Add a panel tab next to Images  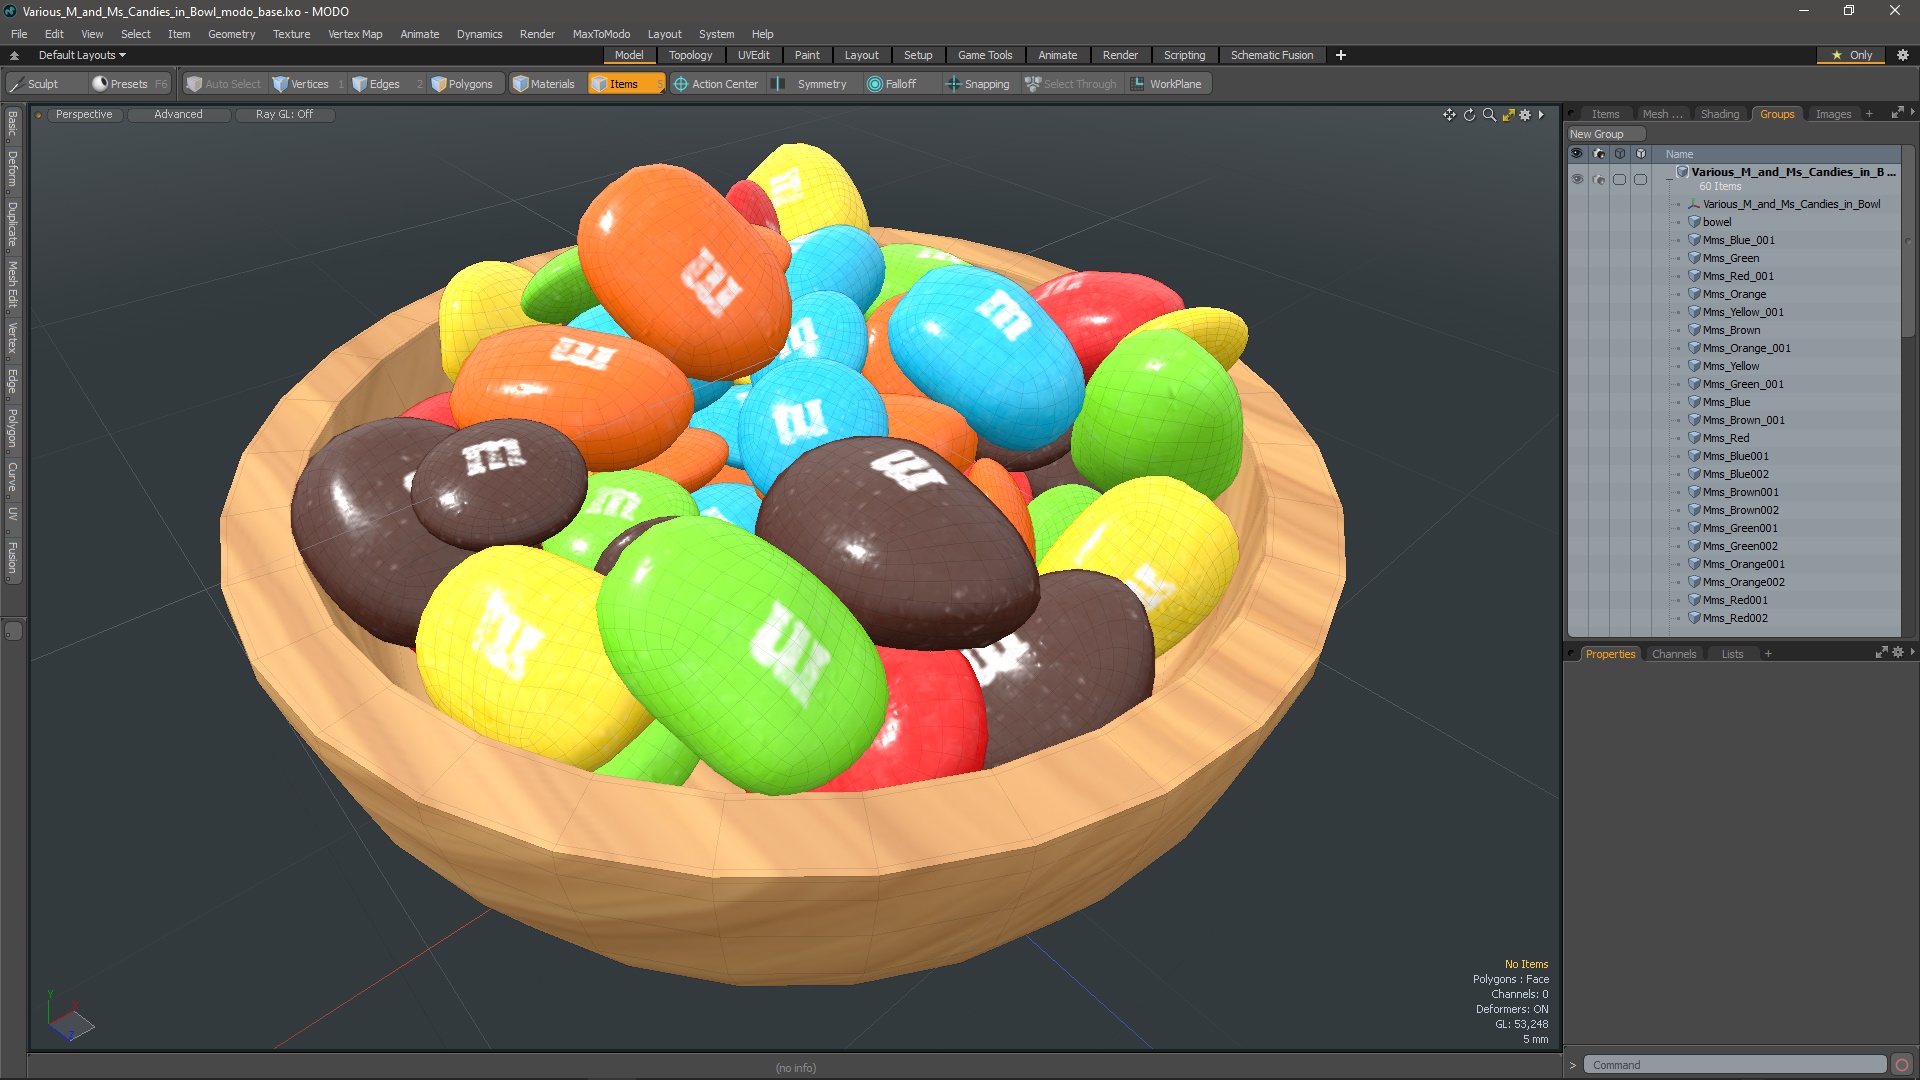(1869, 114)
